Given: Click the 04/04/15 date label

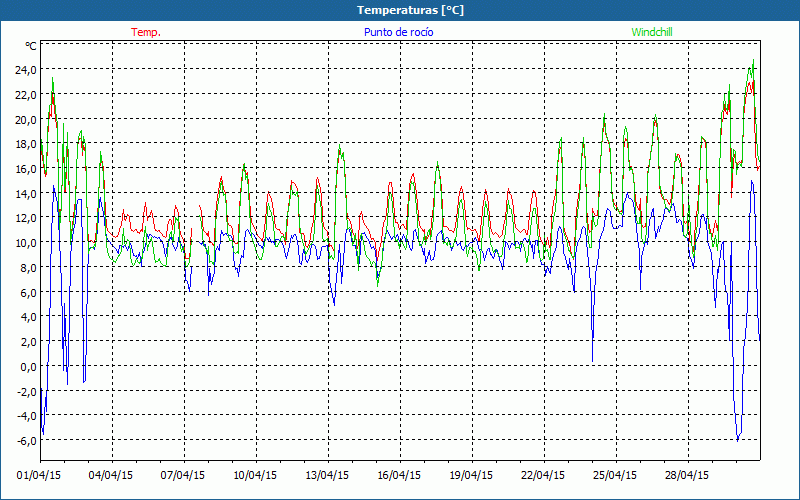Looking at the screenshot, I should pos(111,476).
